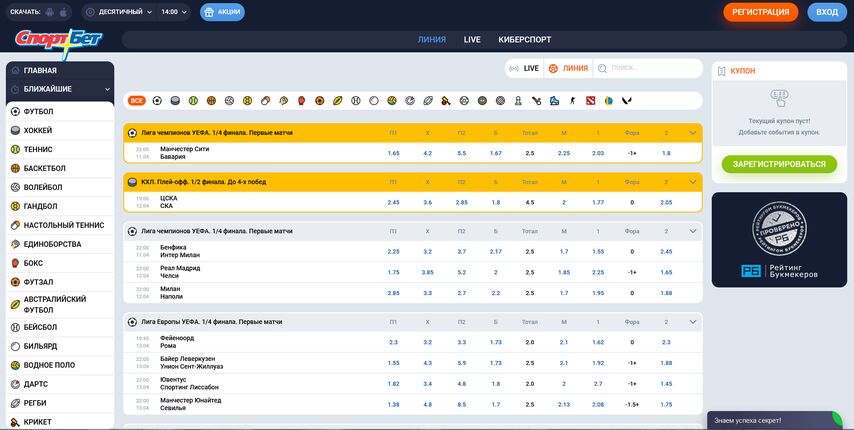Click the Поиск search field
854x430 pixels.
click(647, 69)
